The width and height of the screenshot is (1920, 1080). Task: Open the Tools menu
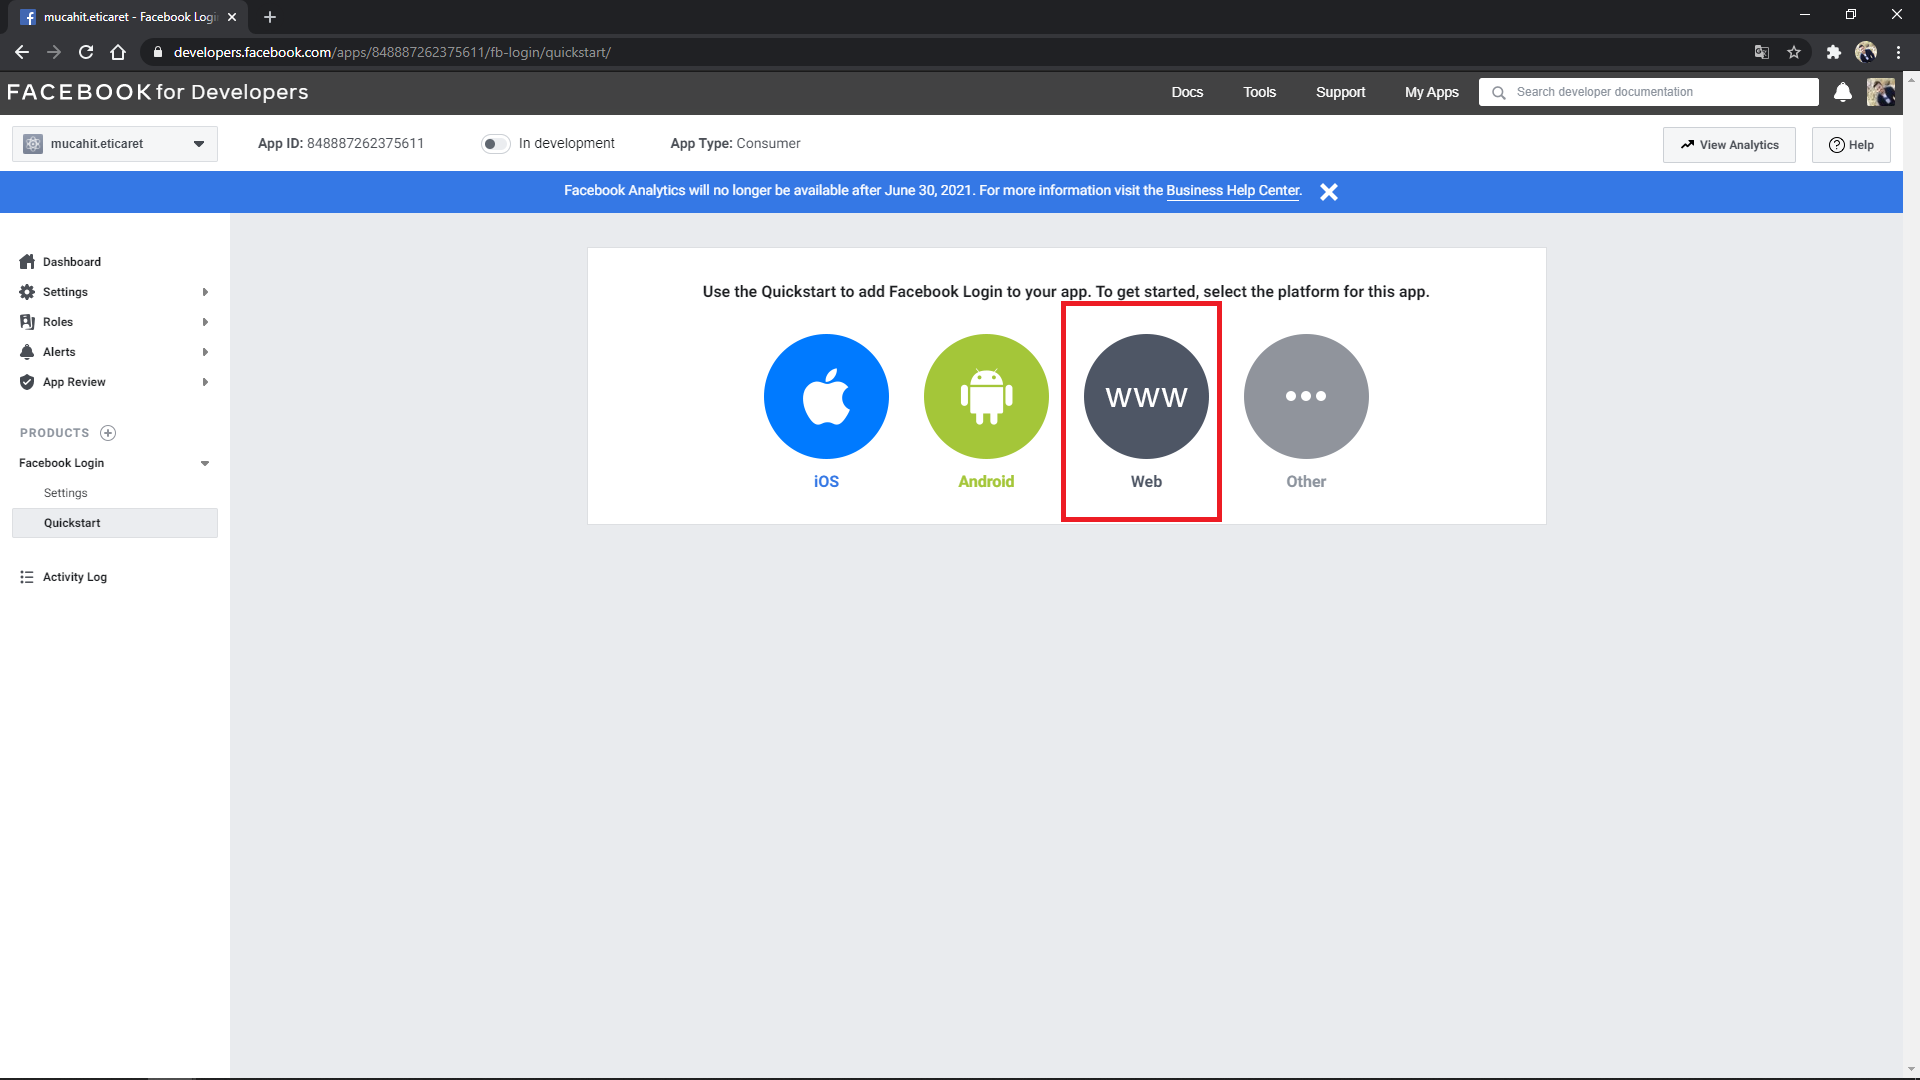[x=1259, y=92]
